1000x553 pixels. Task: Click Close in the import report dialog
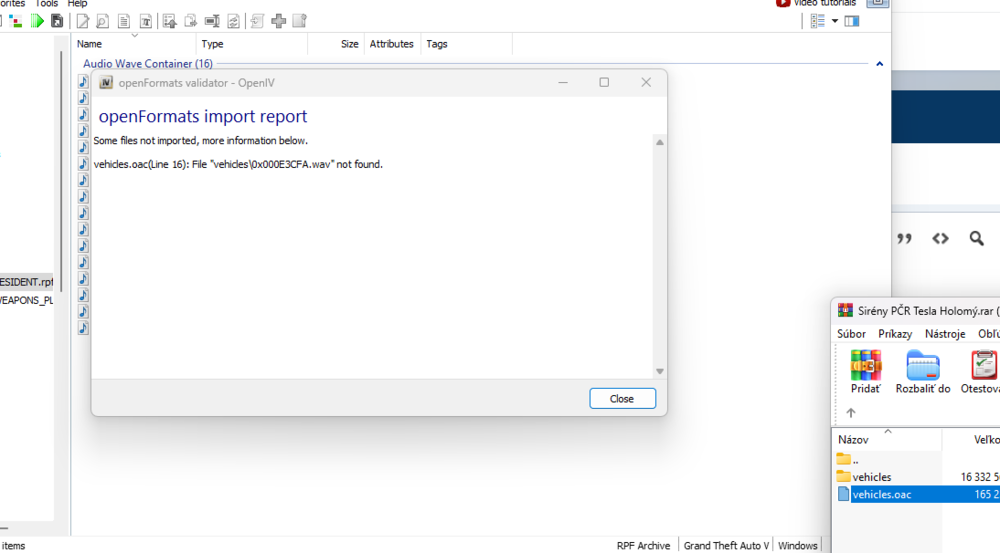(x=622, y=399)
